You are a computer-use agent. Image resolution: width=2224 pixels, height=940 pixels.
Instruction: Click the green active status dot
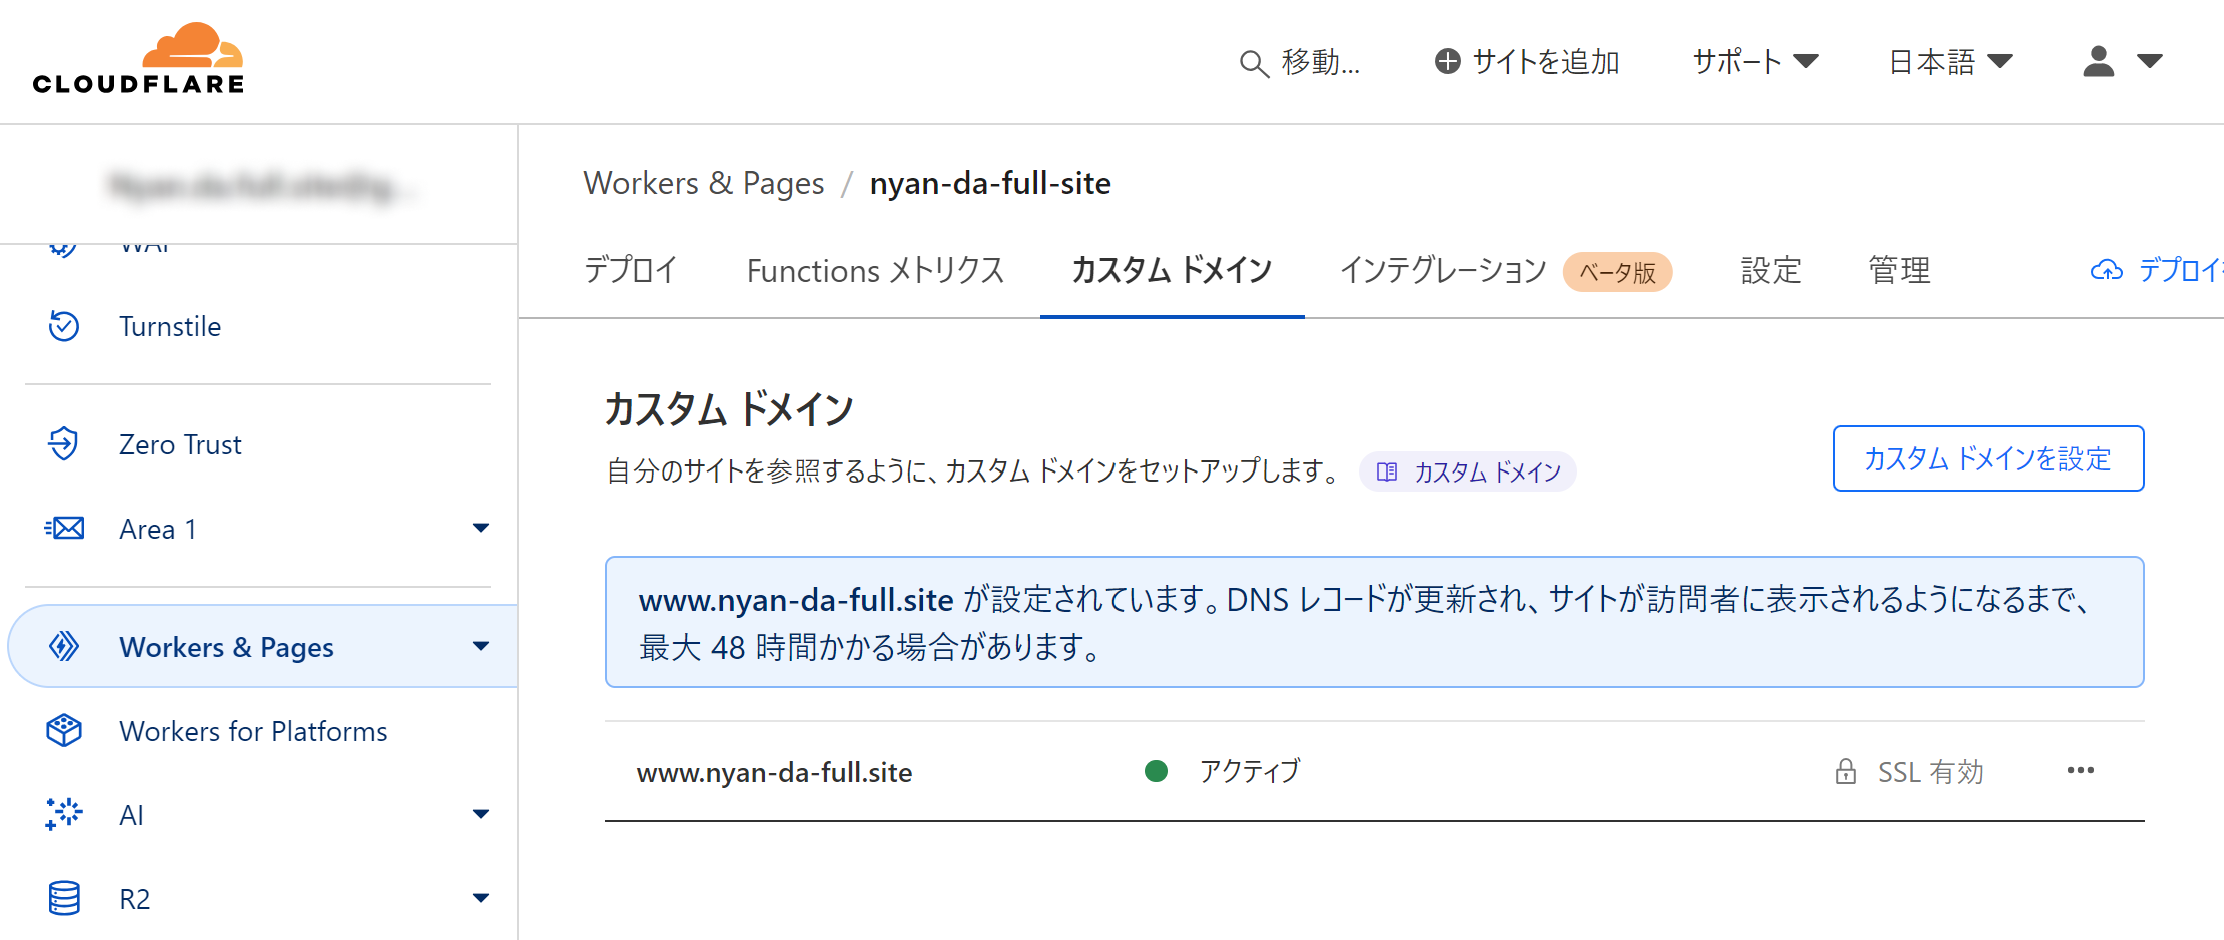(1156, 770)
